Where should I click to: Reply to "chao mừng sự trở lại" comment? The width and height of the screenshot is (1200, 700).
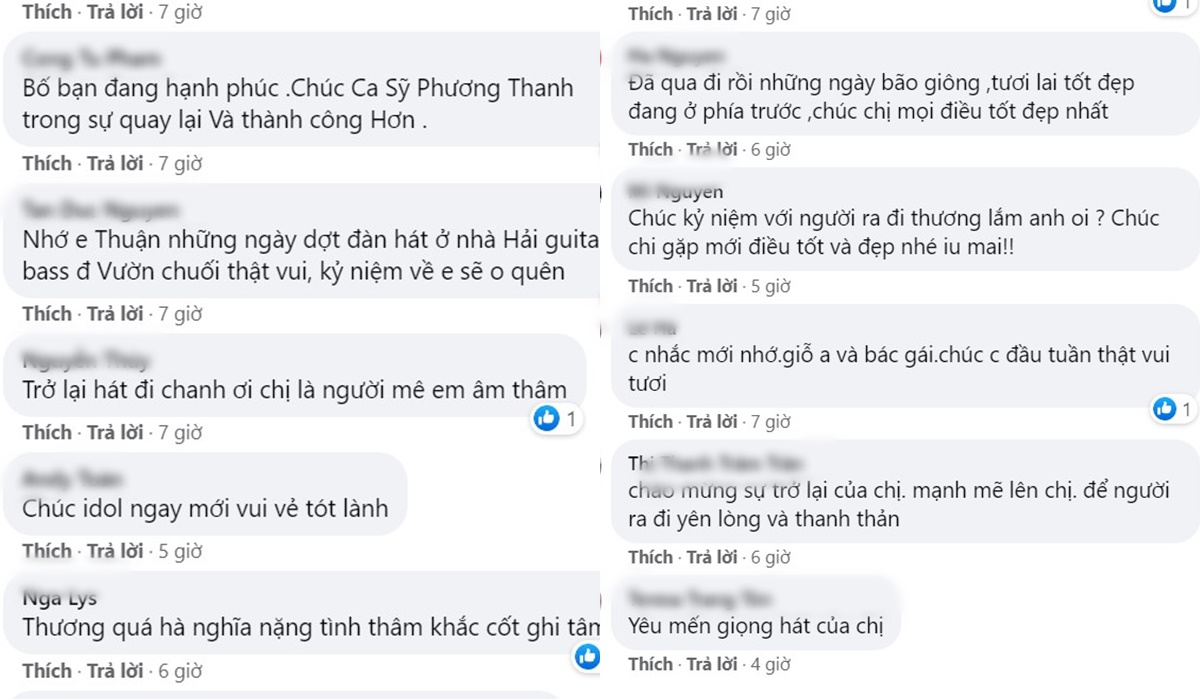click(711, 557)
